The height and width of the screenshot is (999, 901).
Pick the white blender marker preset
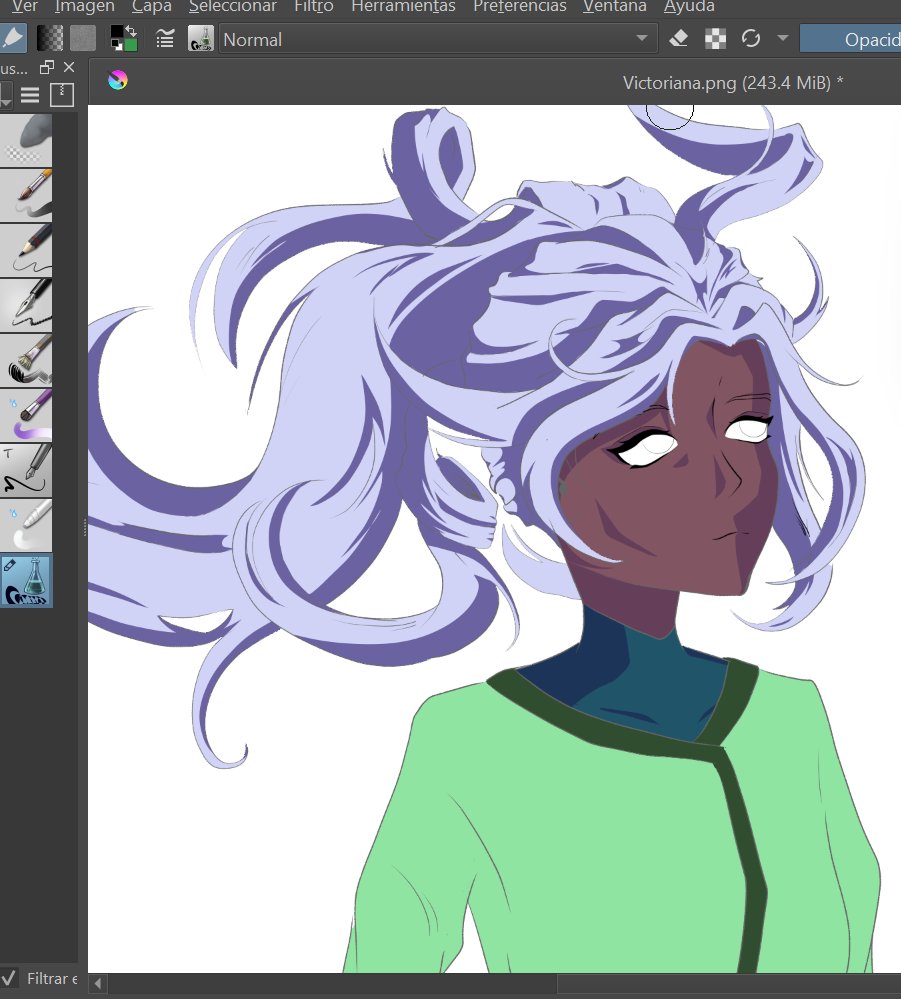[x=25, y=526]
